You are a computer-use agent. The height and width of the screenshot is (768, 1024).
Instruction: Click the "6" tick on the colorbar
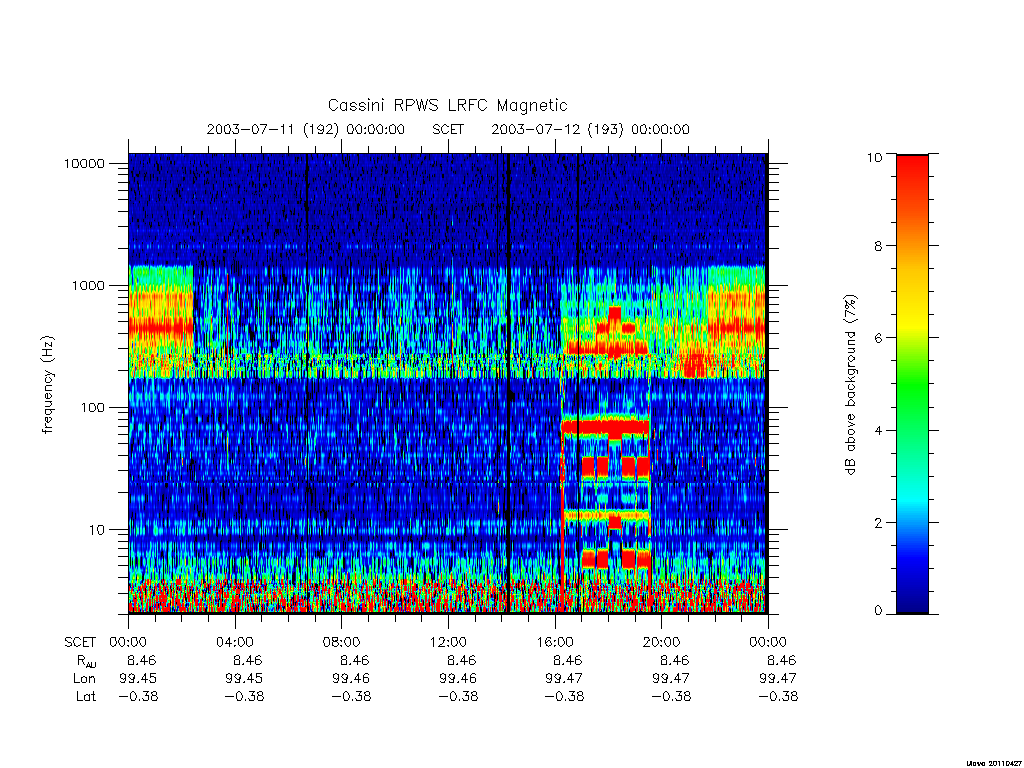(877, 338)
